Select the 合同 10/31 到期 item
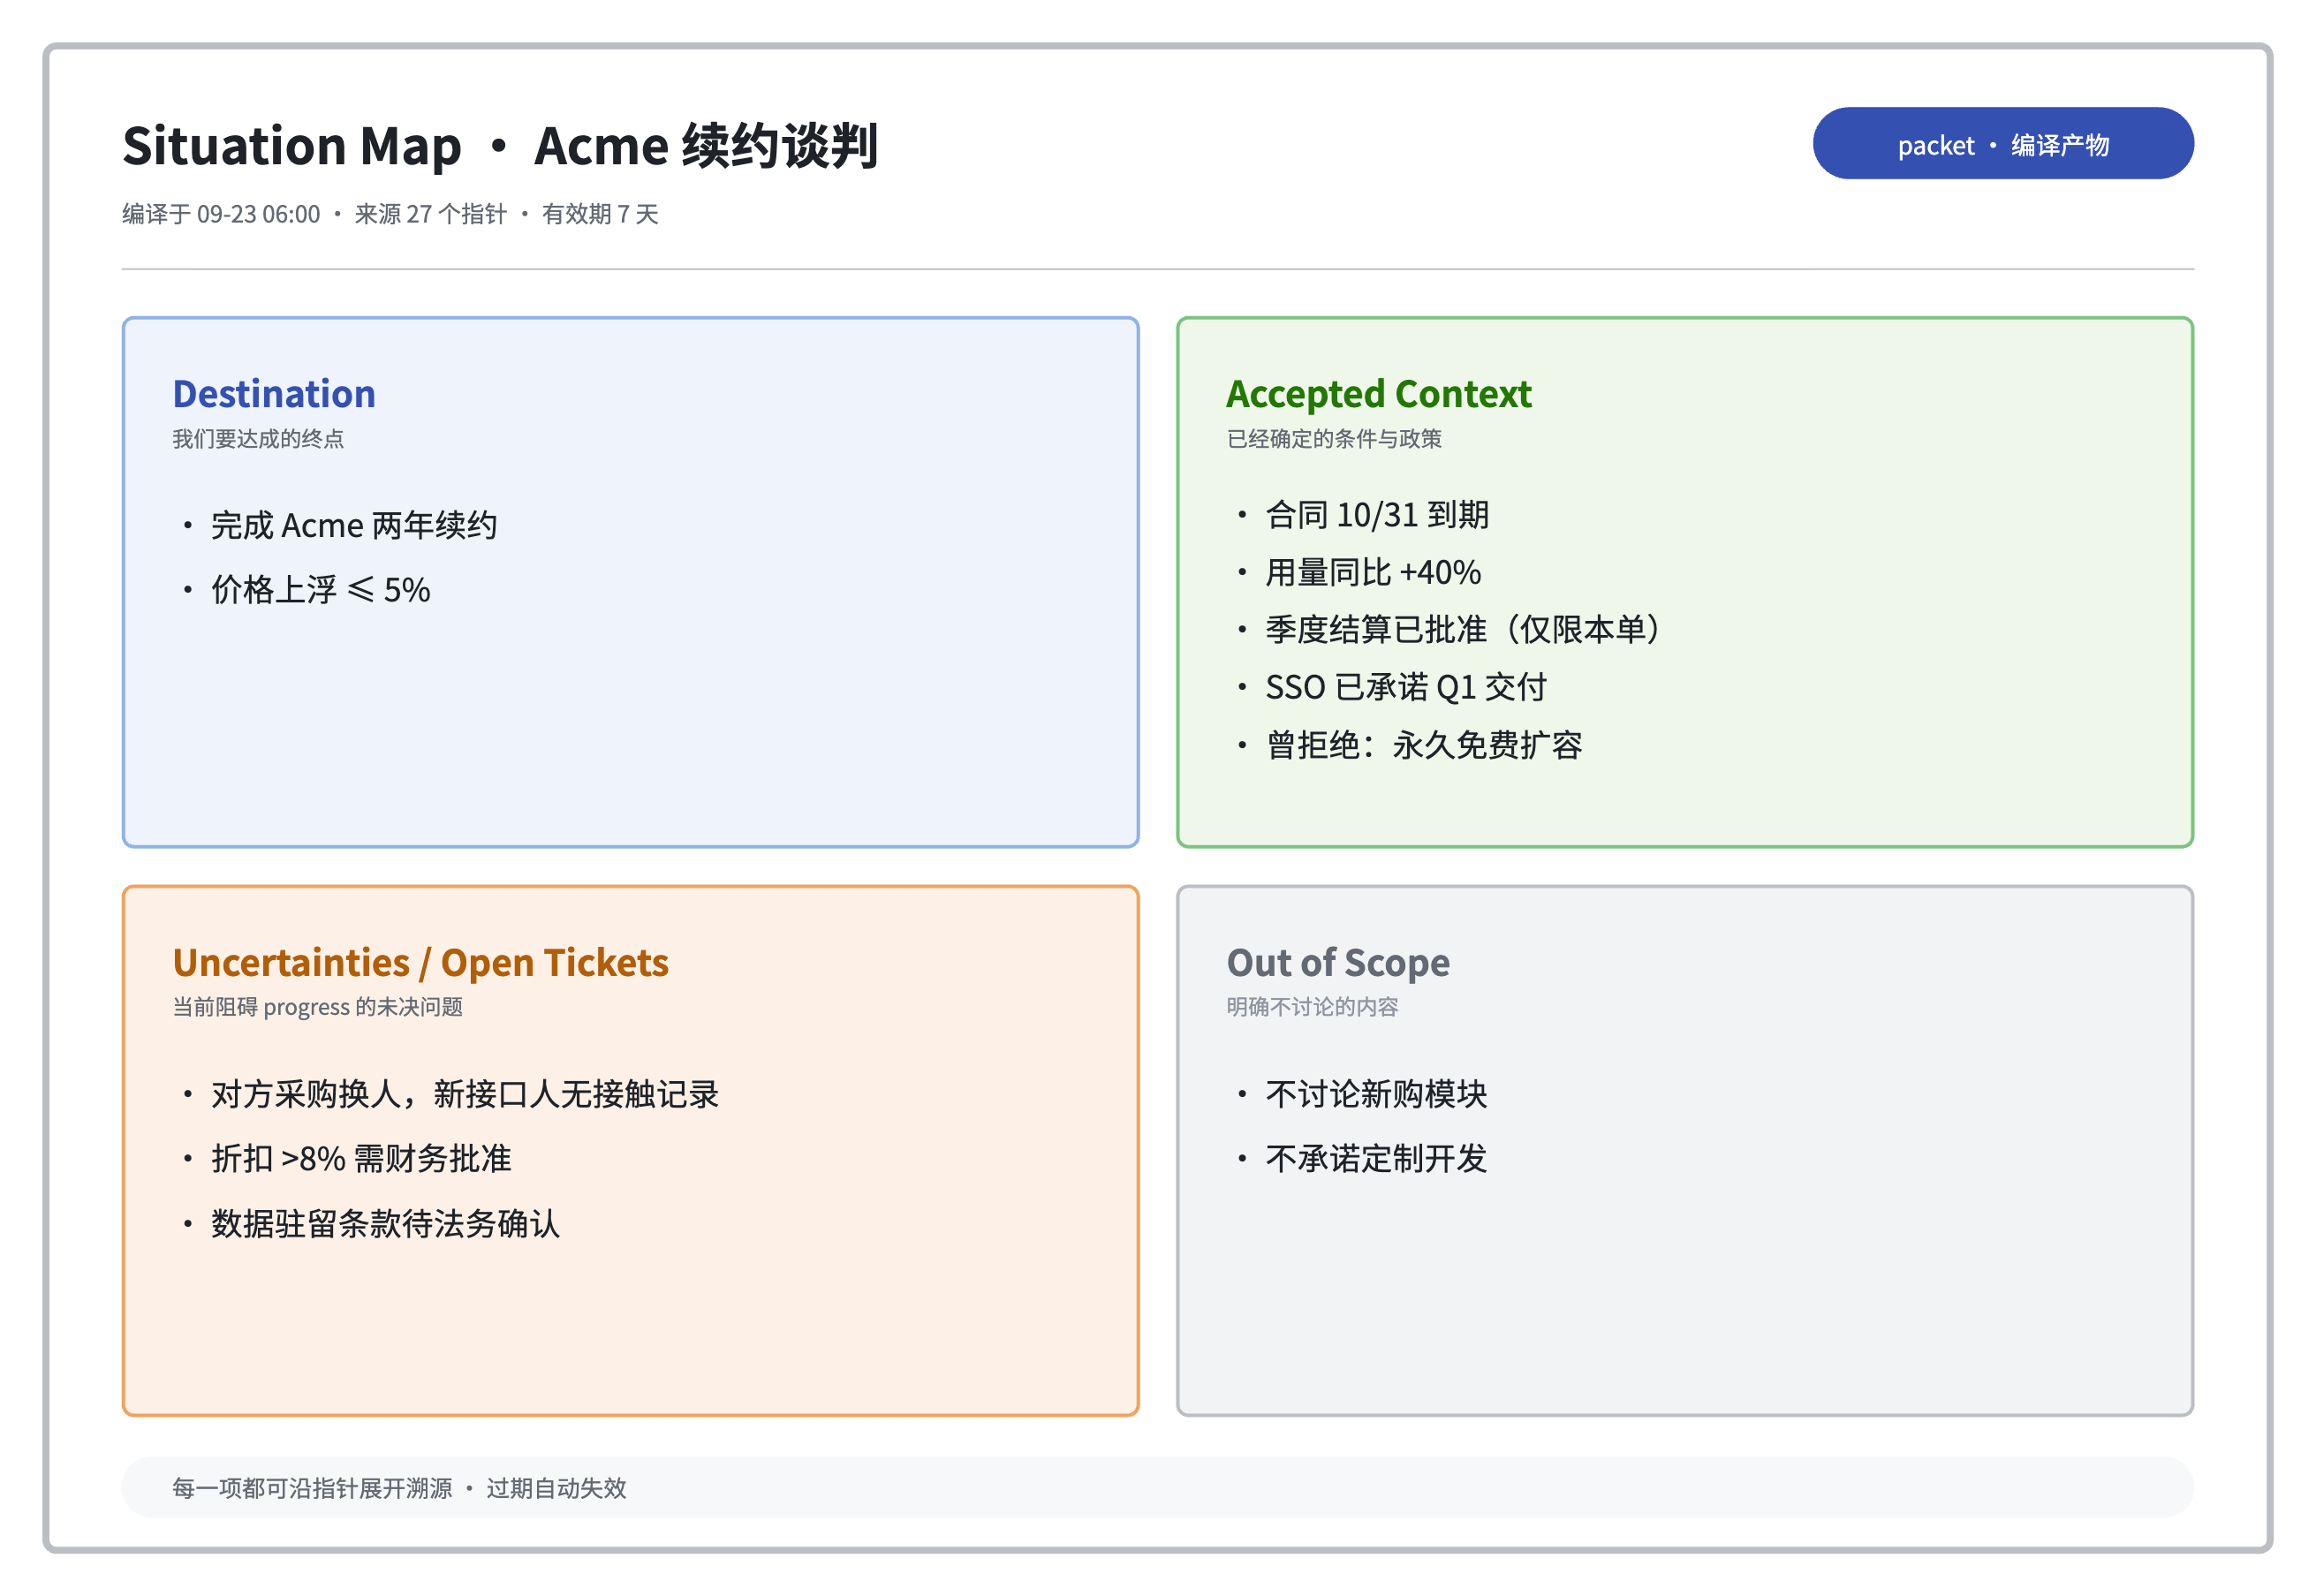Screen dimensions: 2316x1596 pyautogui.click(x=1377, y=515)
